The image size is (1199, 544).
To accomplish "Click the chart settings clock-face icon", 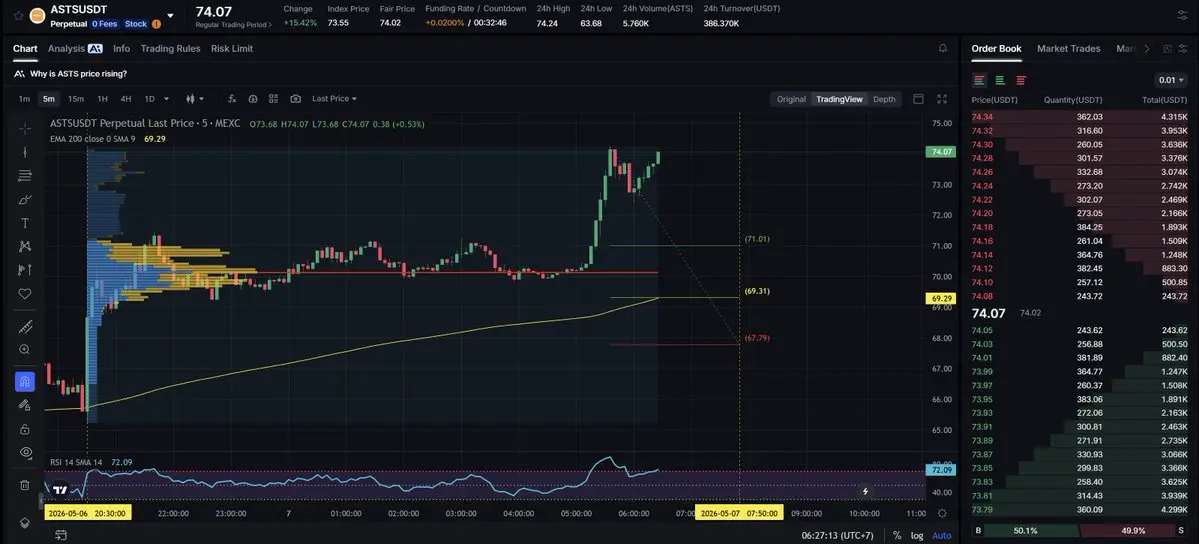I will (252, 99).
